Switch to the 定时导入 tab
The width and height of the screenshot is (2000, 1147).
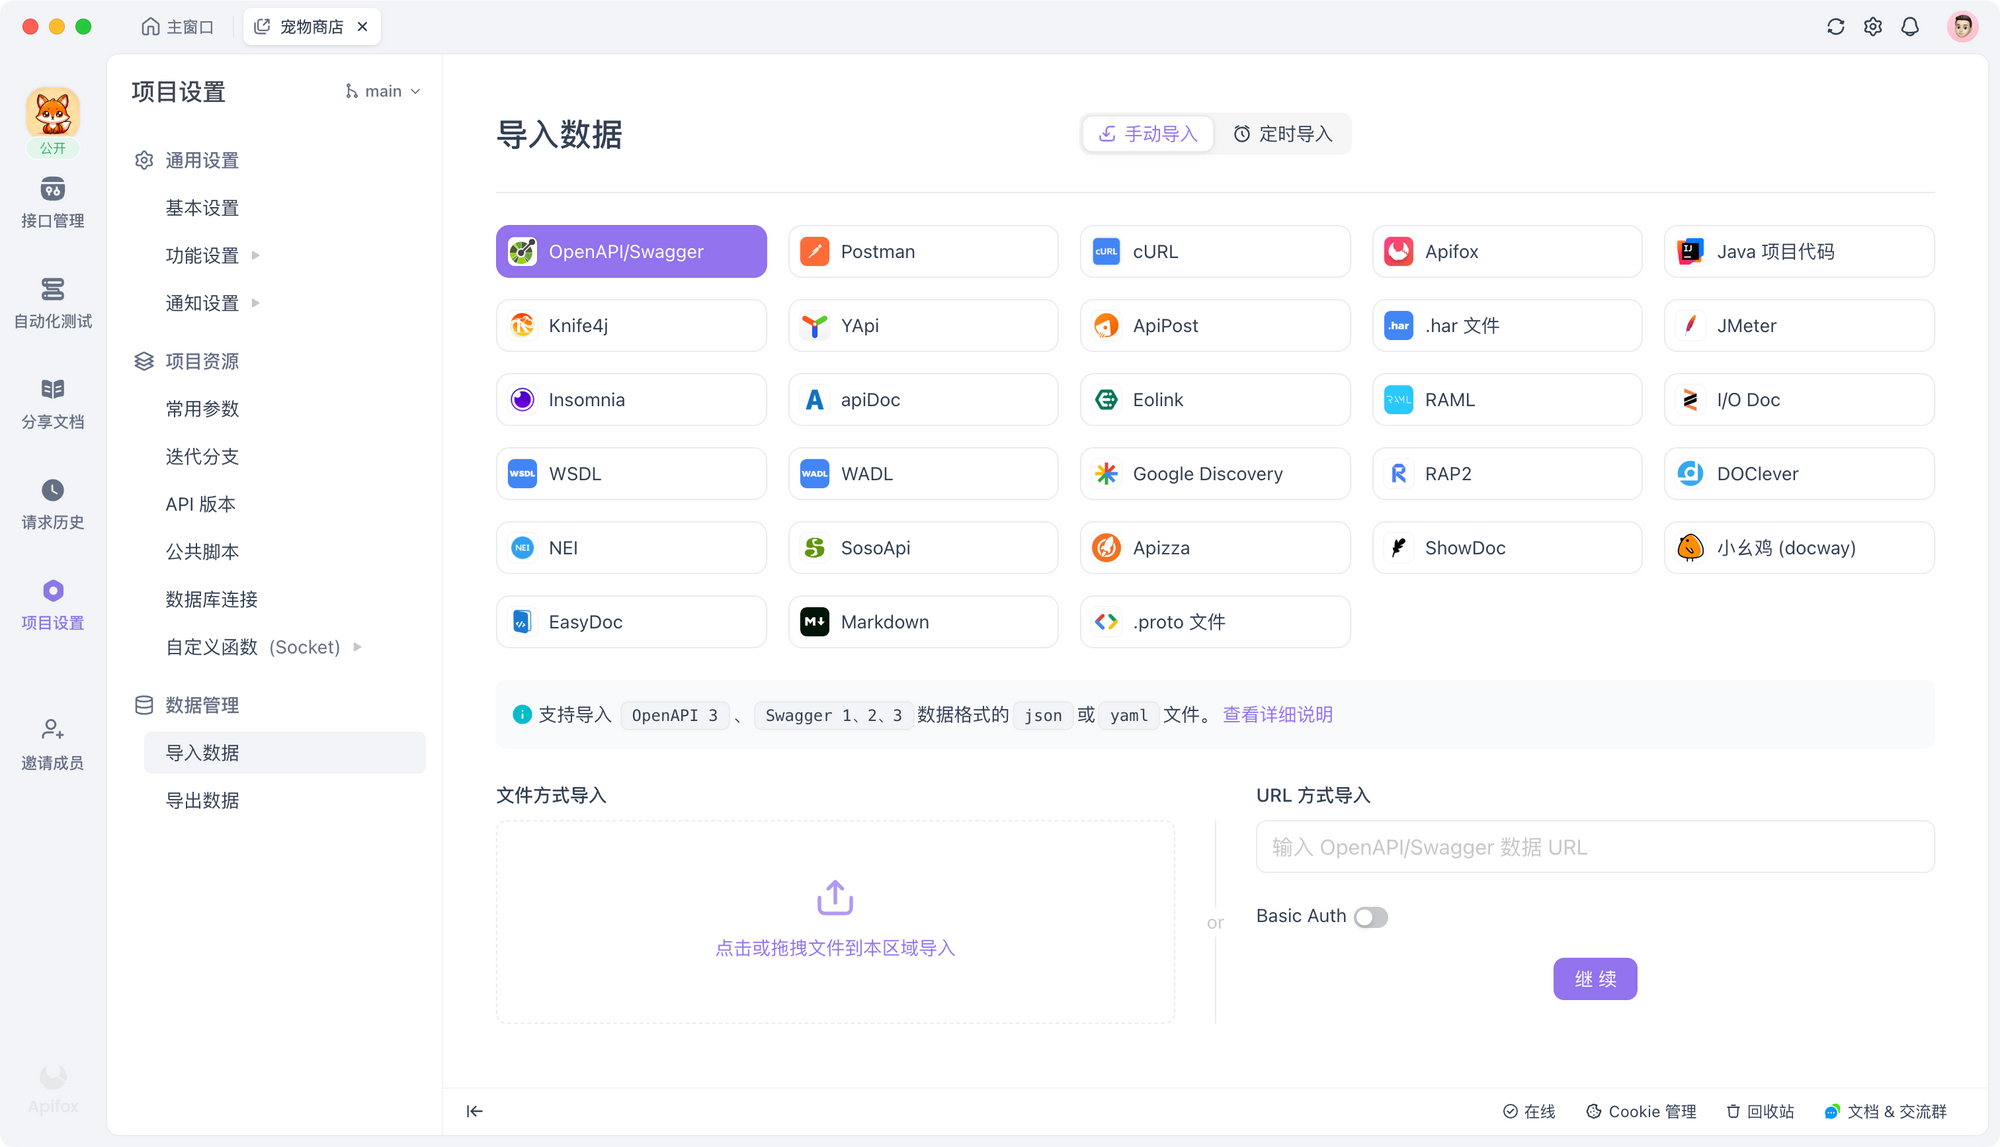(x=1283, y=133)
